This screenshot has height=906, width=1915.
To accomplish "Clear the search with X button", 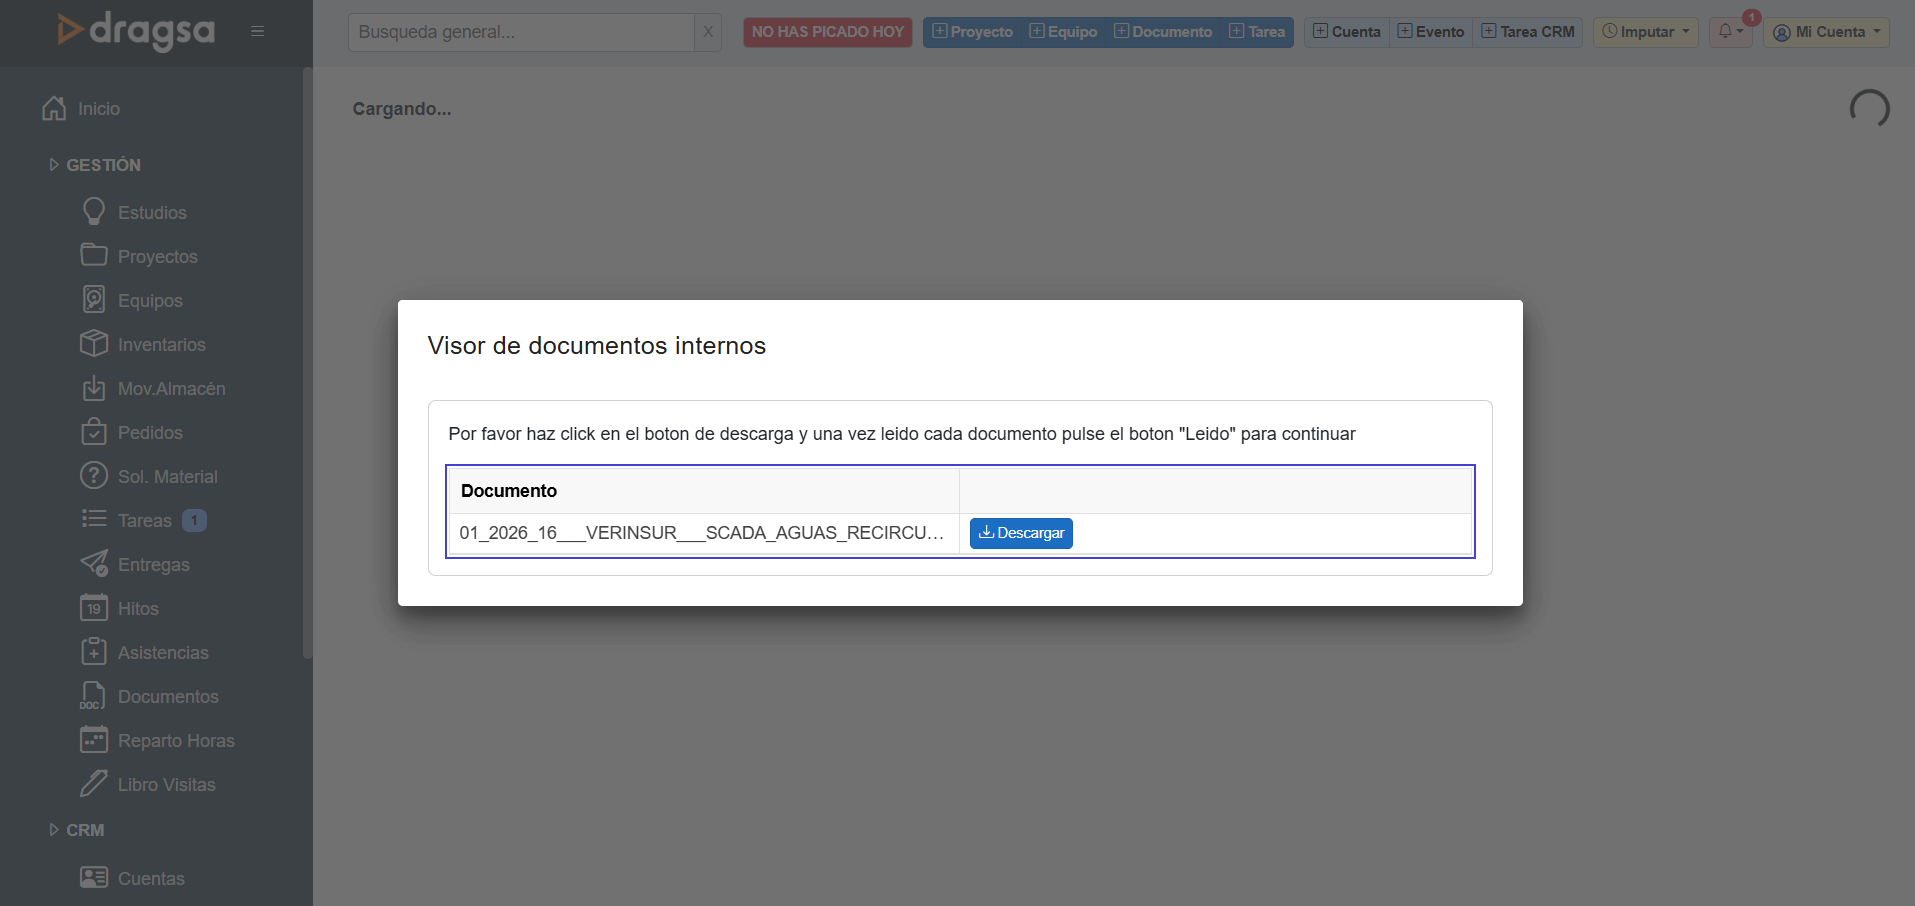I will pyautogui.click(x=708, y=32).
